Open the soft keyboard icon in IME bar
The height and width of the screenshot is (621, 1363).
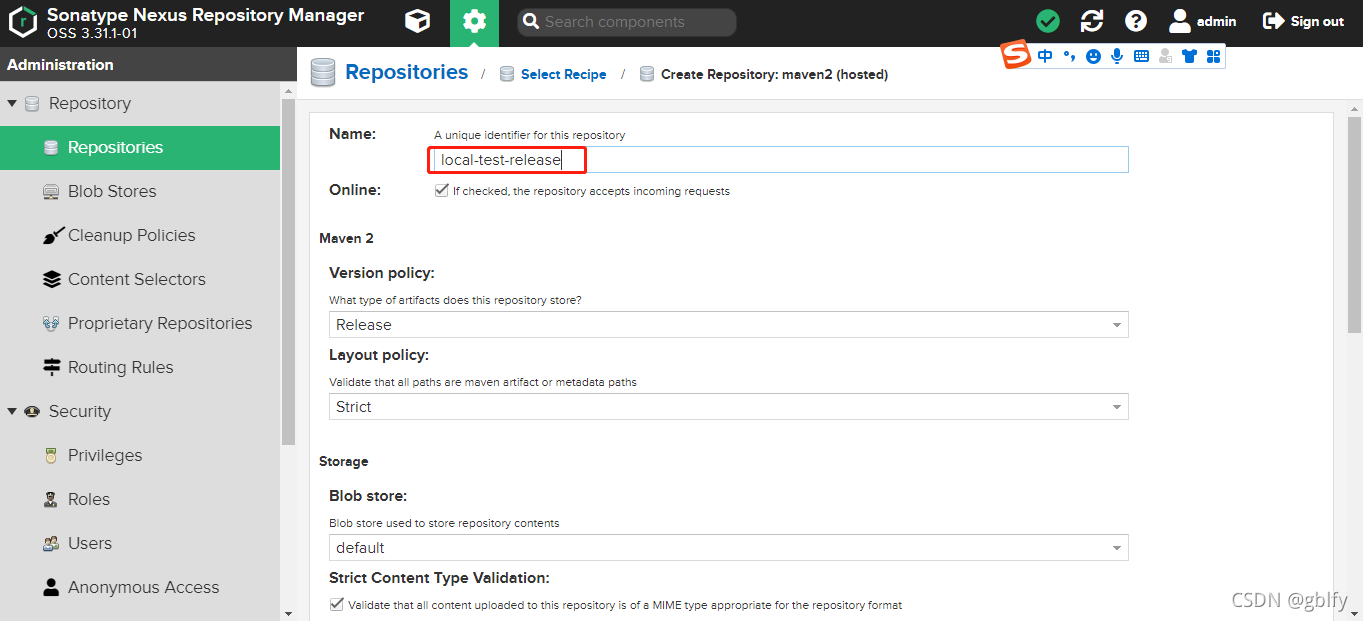(1141, 57)
